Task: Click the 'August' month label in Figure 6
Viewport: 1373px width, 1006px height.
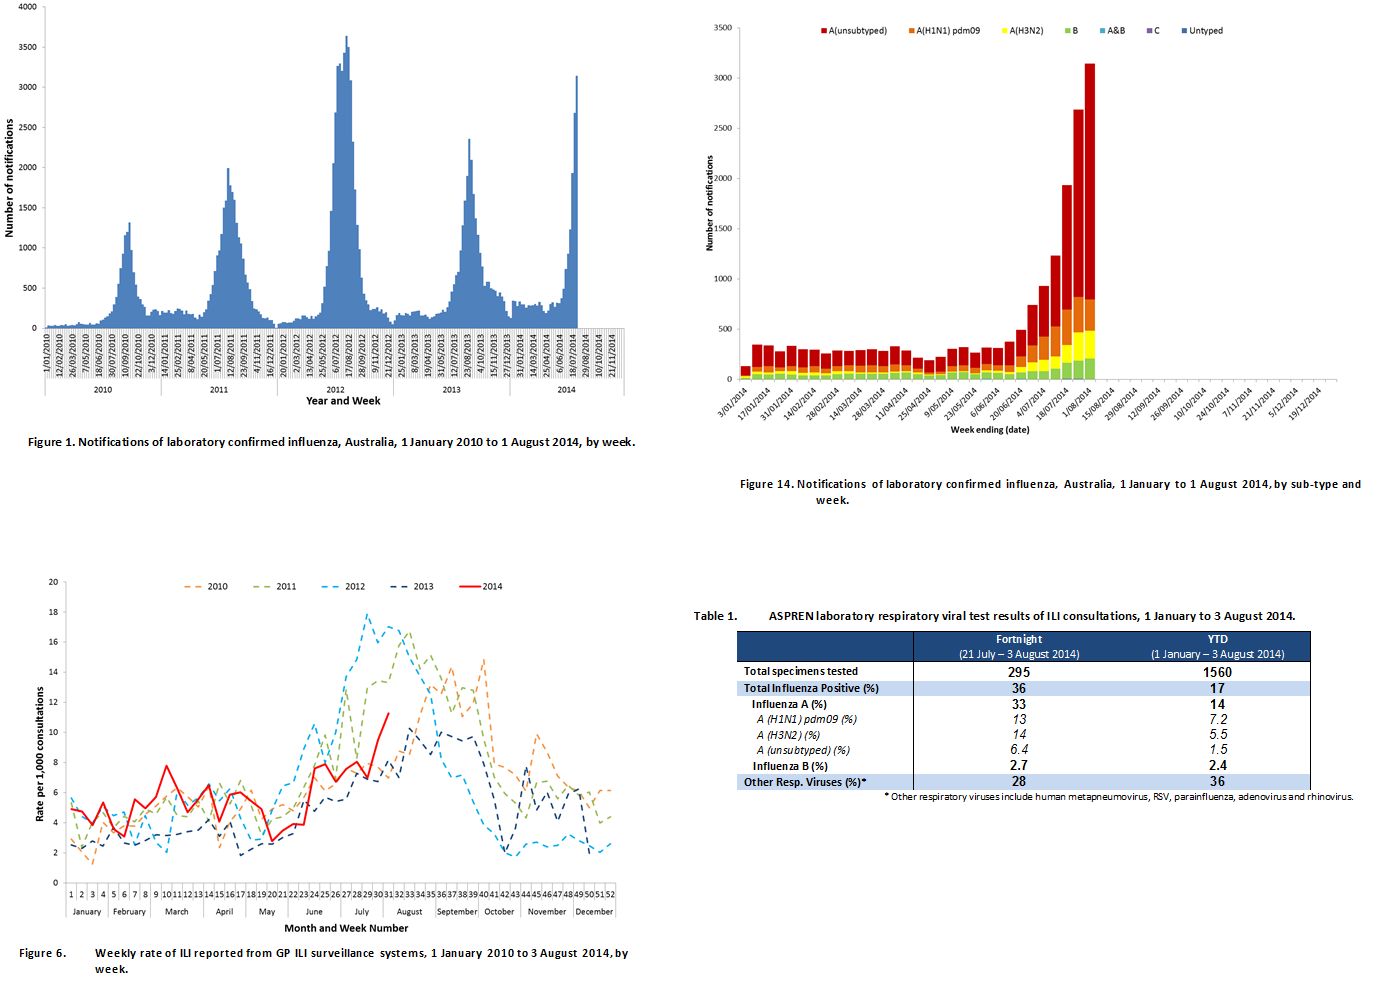Action: pos(409,912)
